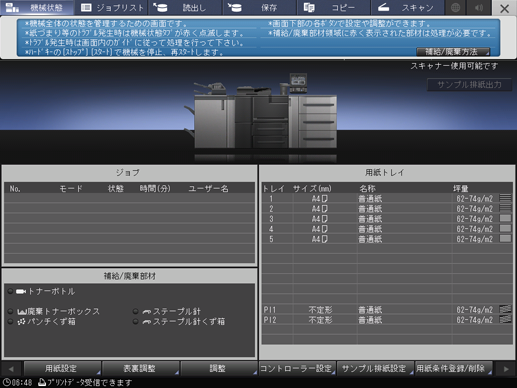
Task: Click the トナーボトル status indicator
Action: (10, 291)
